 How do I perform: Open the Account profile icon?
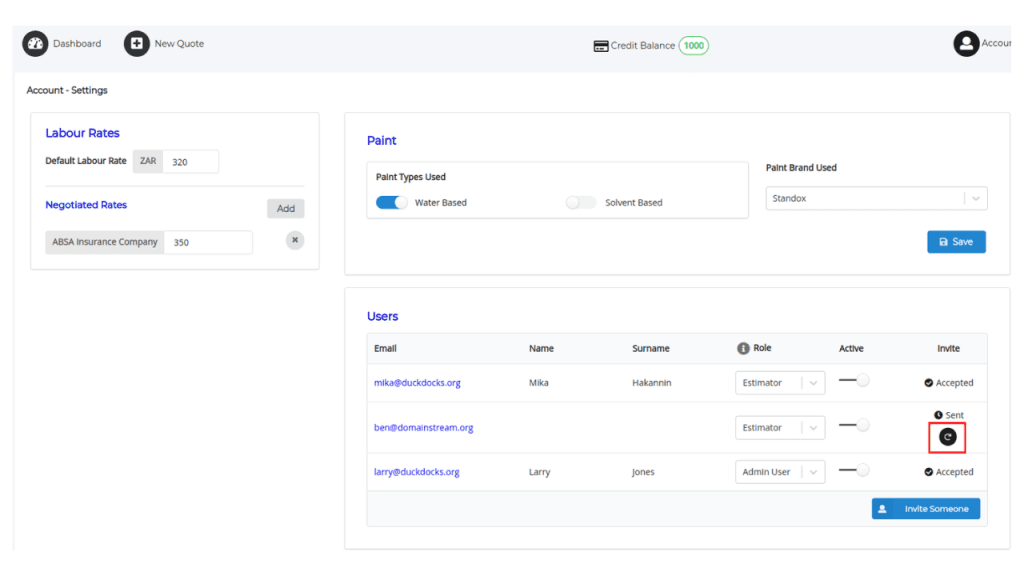(965, 44)
